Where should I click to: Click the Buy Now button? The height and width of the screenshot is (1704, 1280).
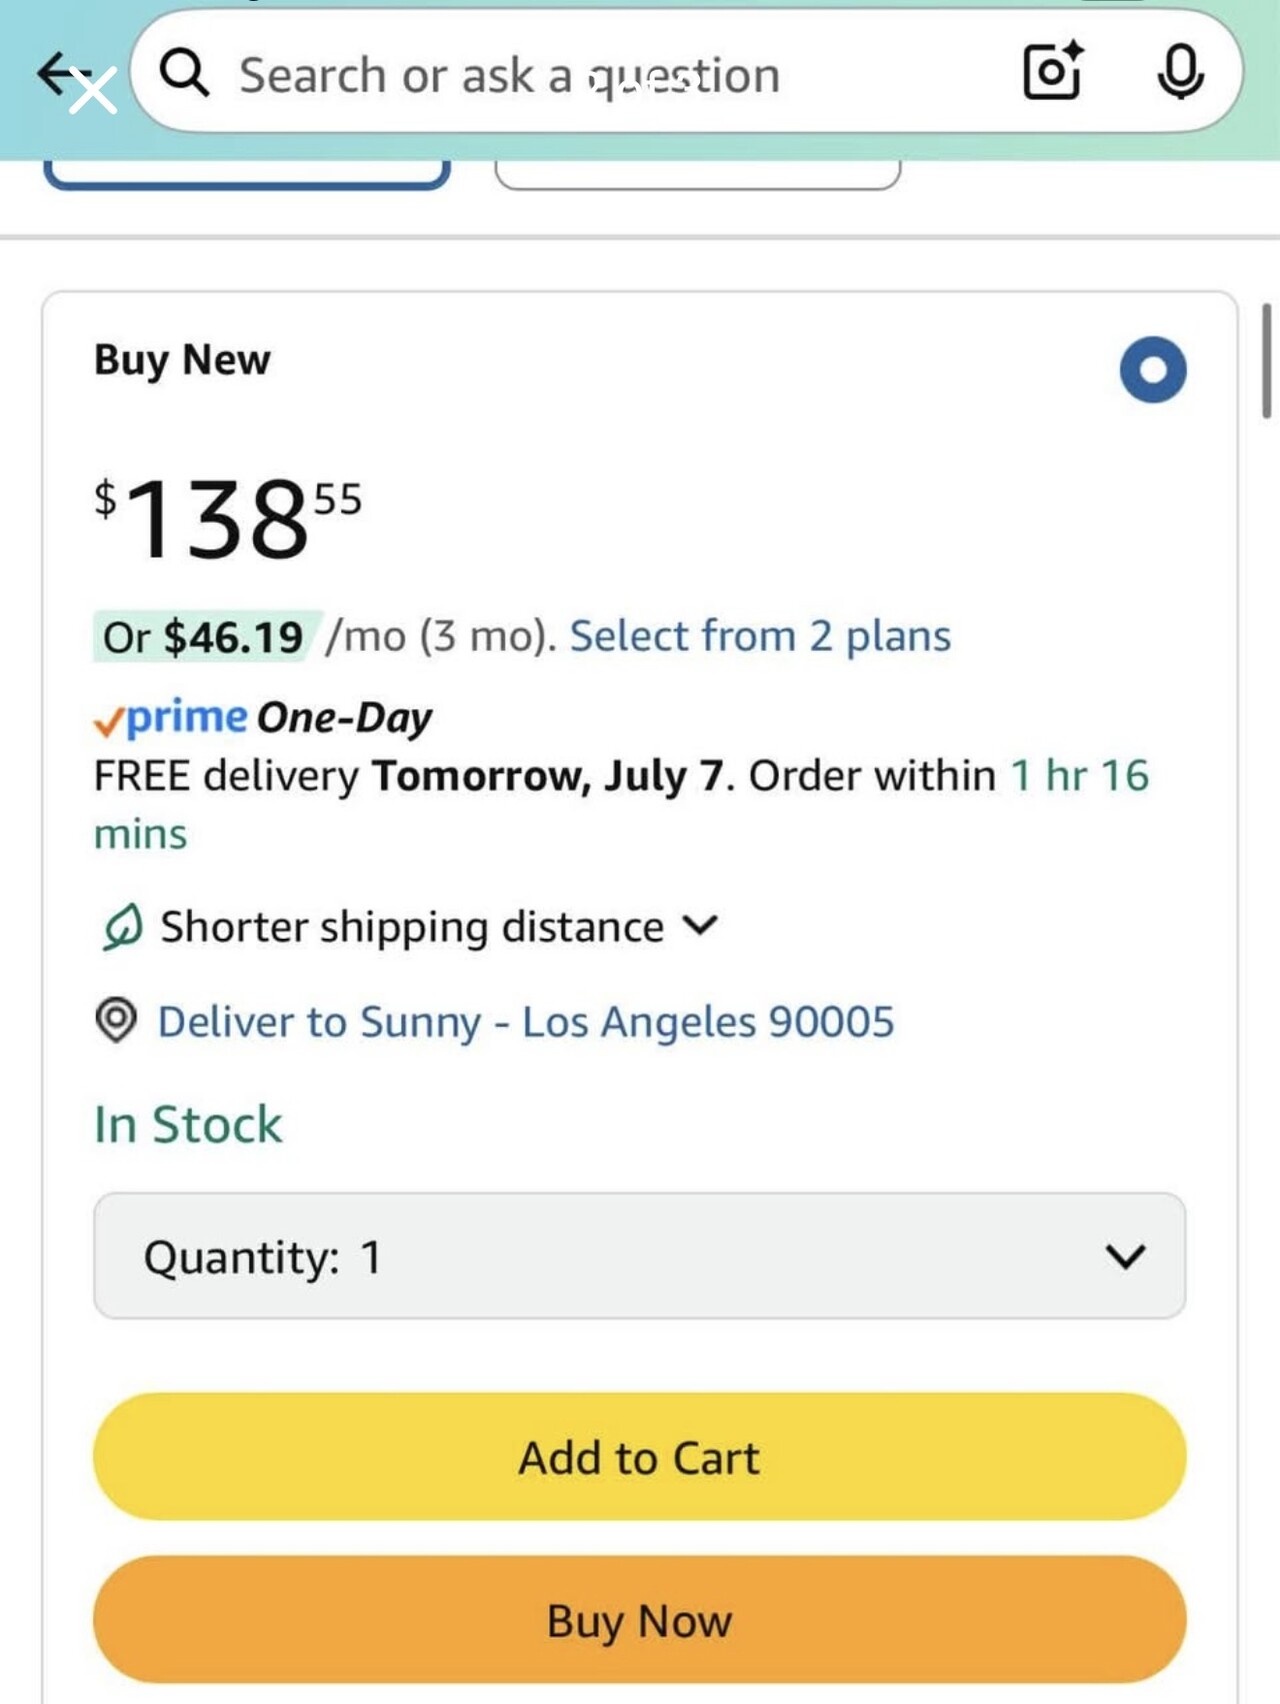click(x=640, y=1620)
